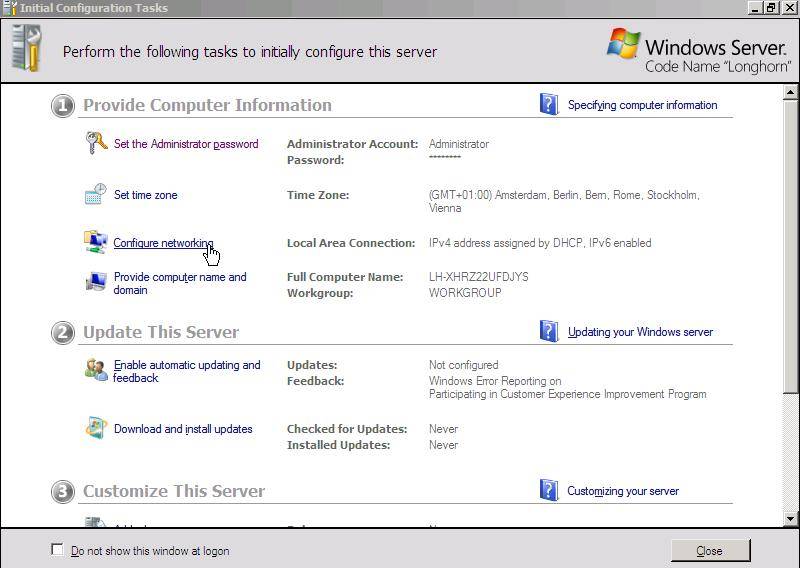Click the Time Zone label
Screen dimensions: 800x568
pyautogui.click(x=318, y=195)
